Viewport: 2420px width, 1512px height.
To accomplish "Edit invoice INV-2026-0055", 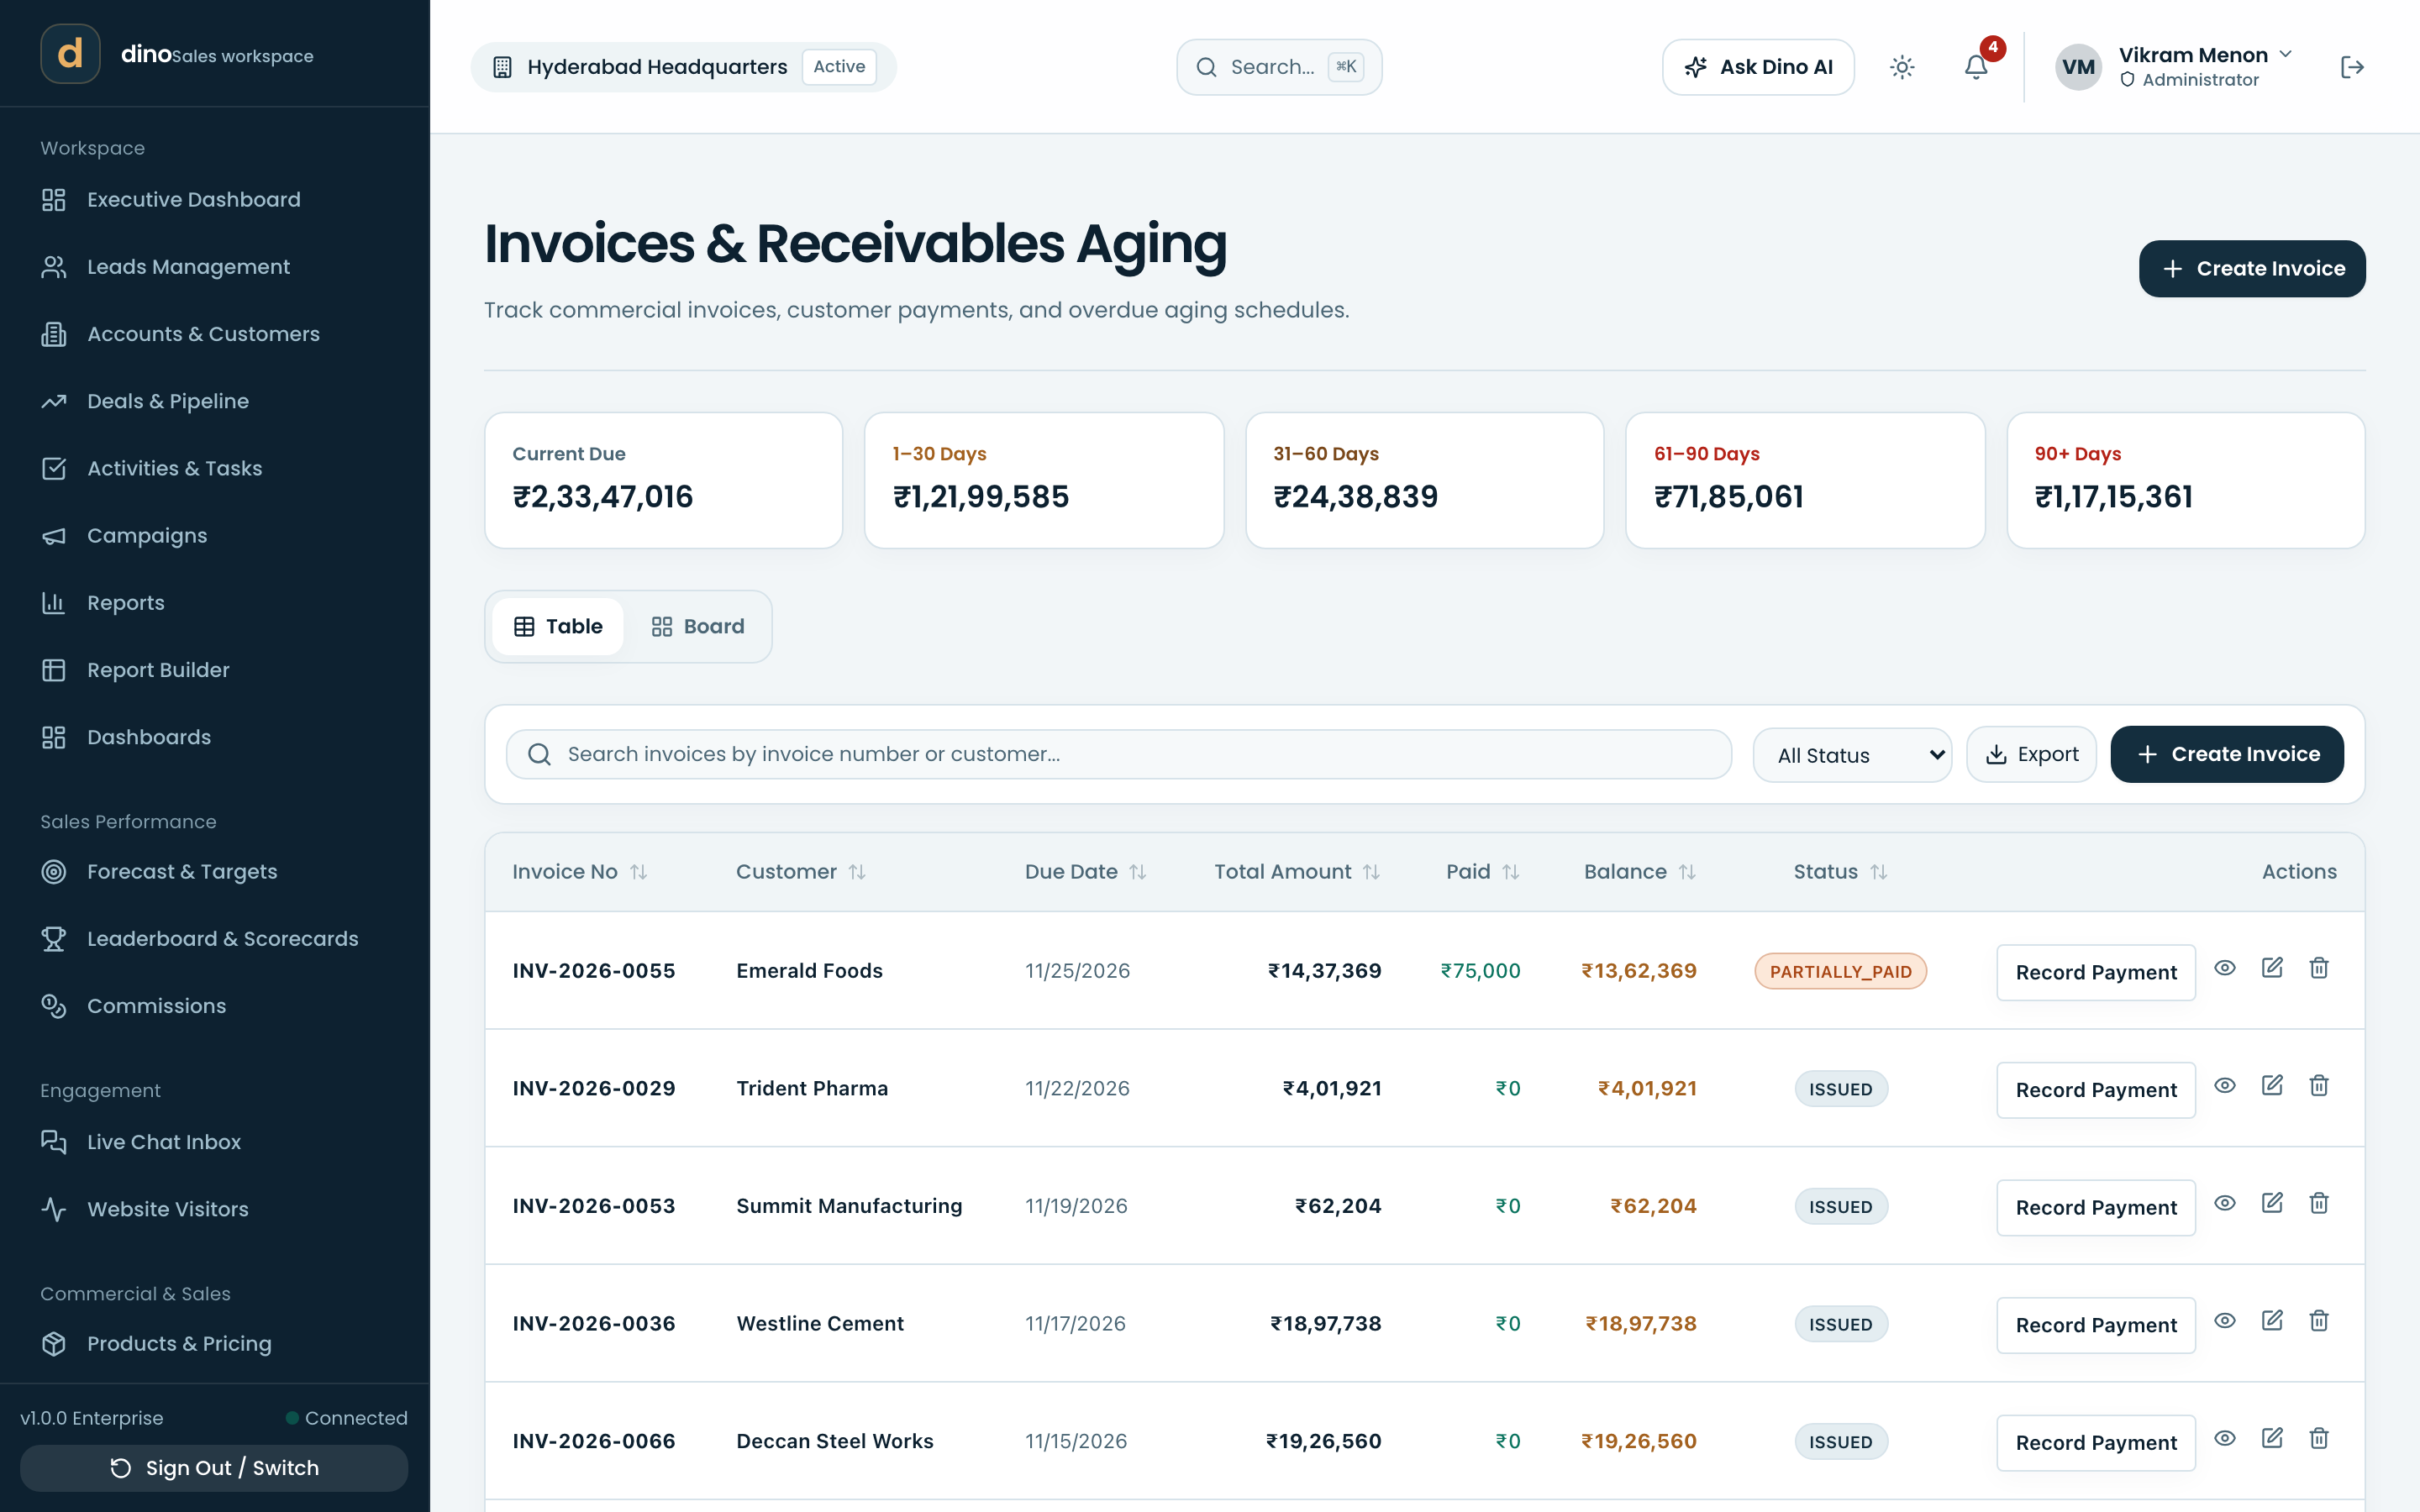I will pyautogui.click(x=2272, y=968).
